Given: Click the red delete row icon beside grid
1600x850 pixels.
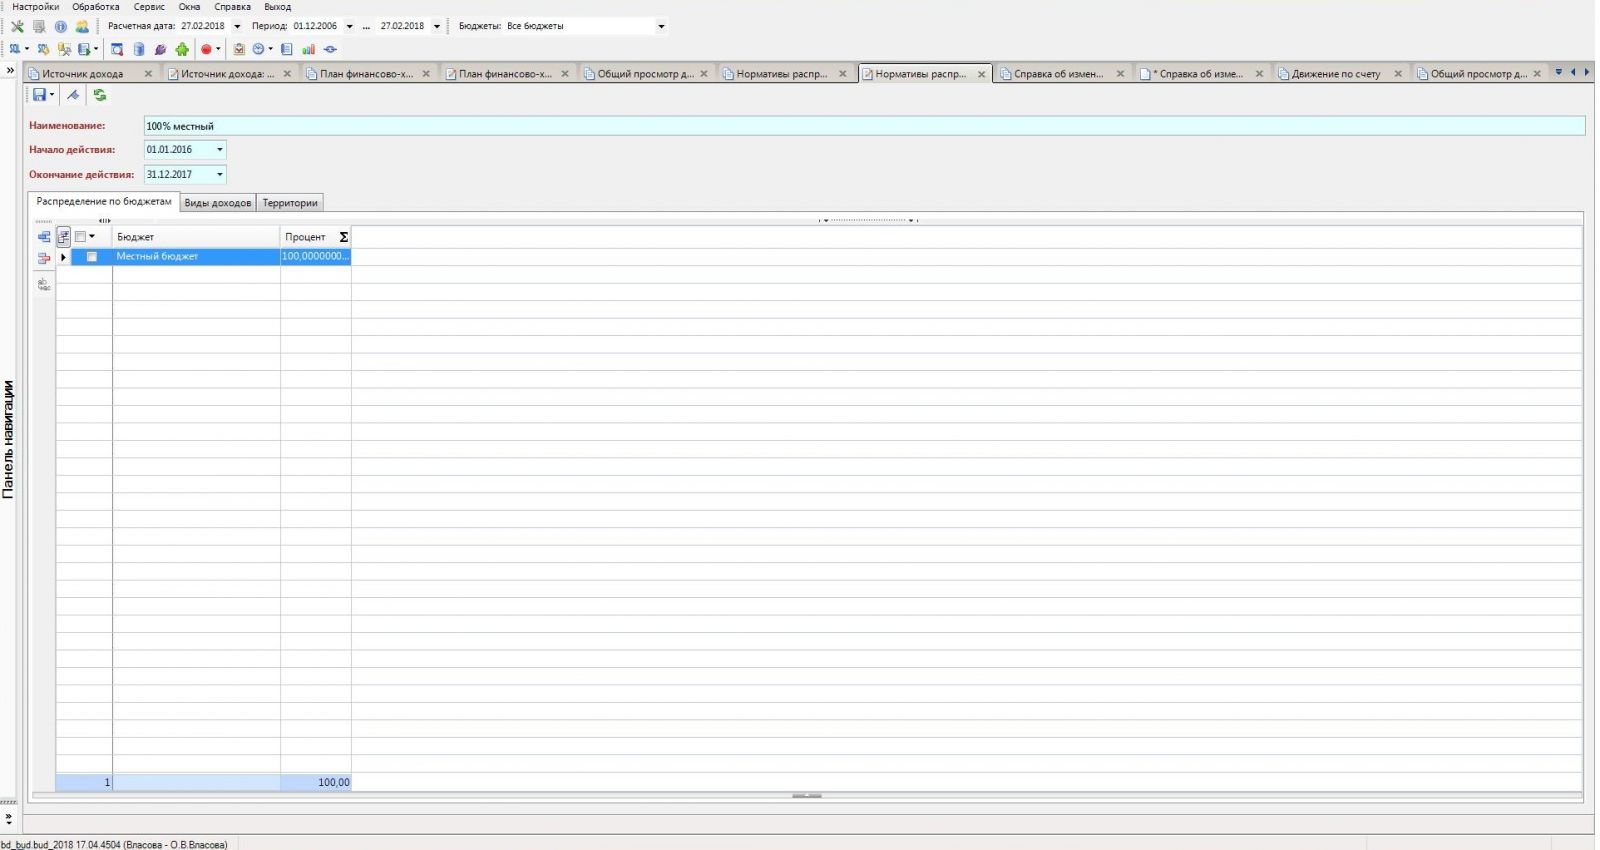Looking at the screenshot, I should coord(44,258).
